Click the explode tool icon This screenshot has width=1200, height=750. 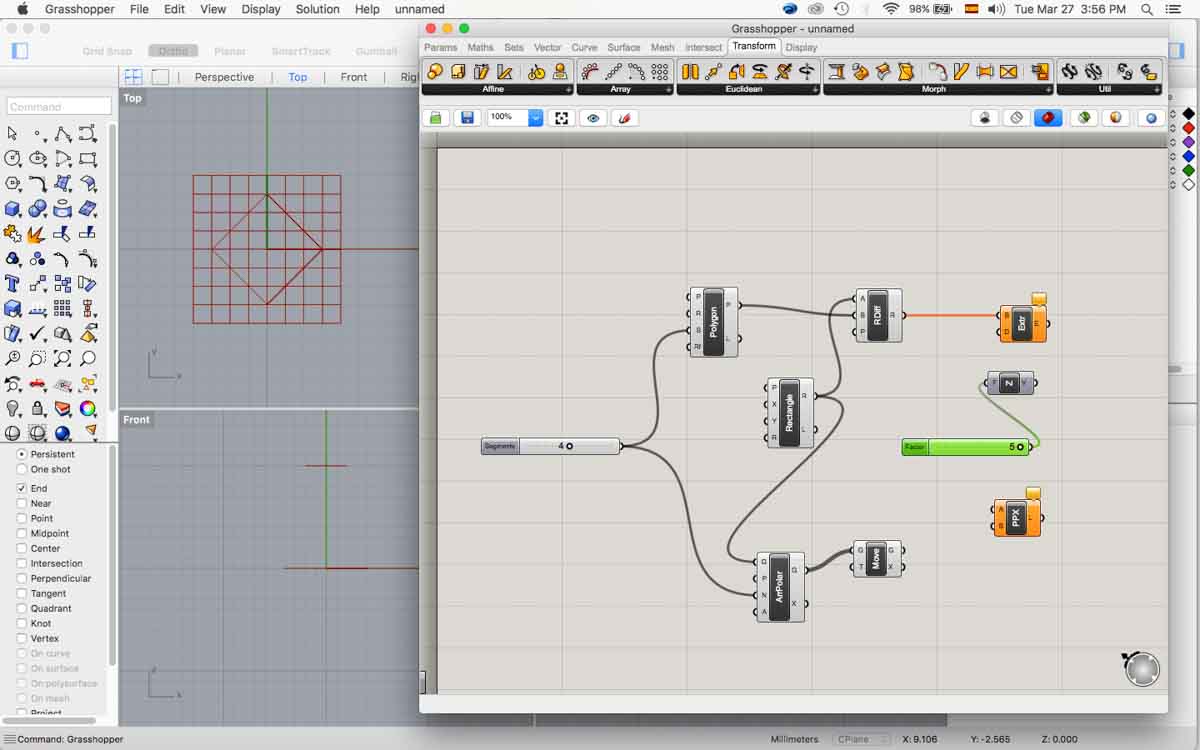click(37, 234)
